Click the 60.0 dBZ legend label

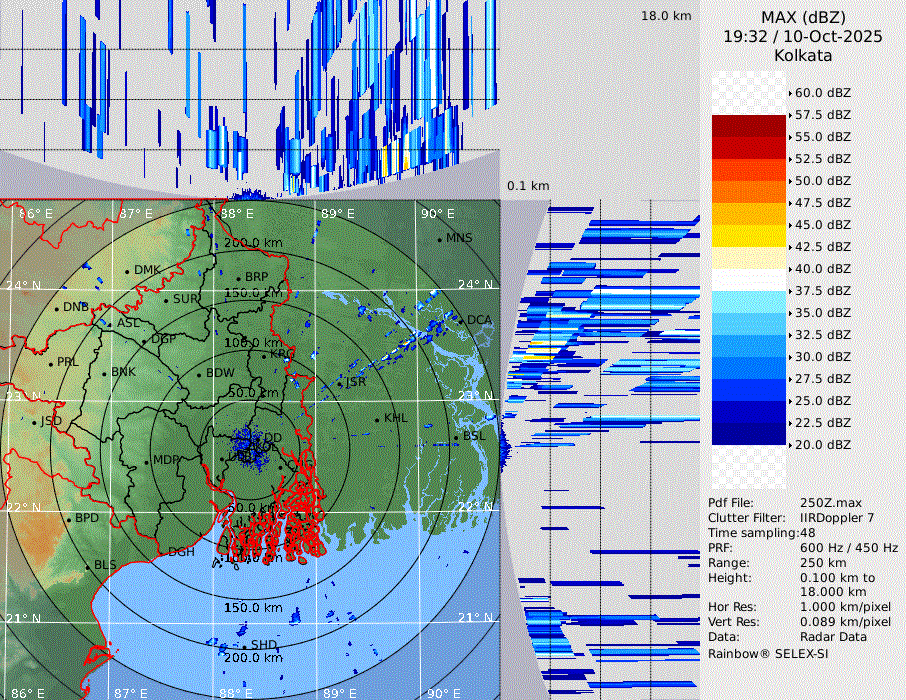coord(822,93)
